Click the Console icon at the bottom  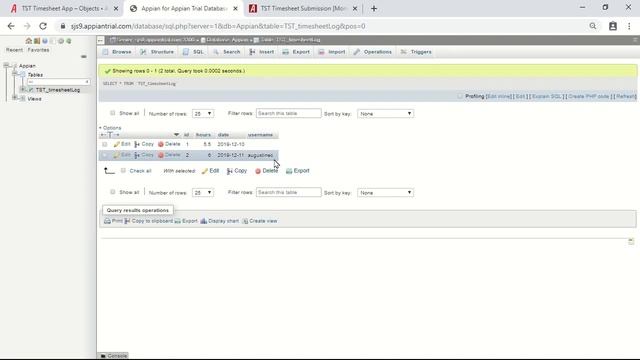tap(103, 356)
